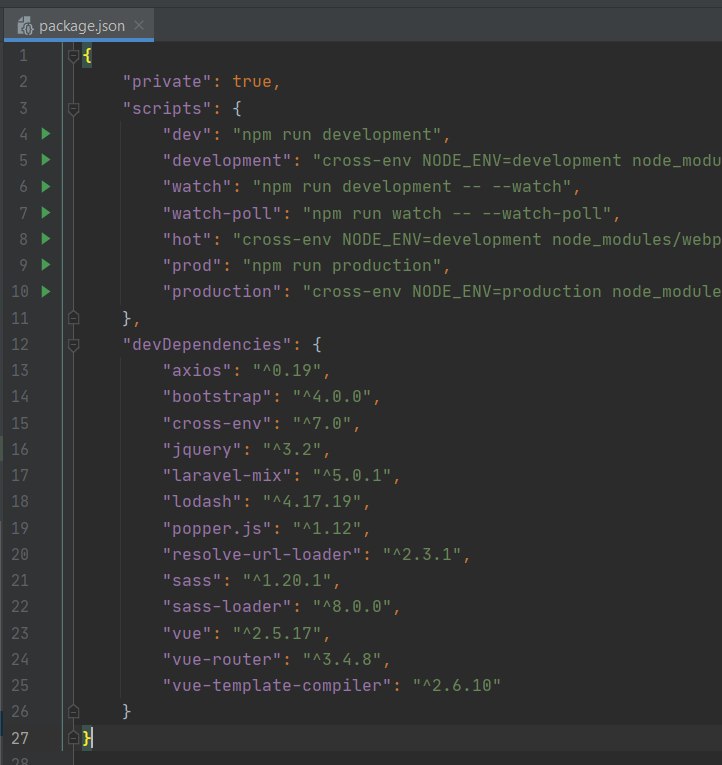Click the "vue-router" dependency name
Image resolution: width=722 pixels, height=765 pixels.
(x=222, y=659)
